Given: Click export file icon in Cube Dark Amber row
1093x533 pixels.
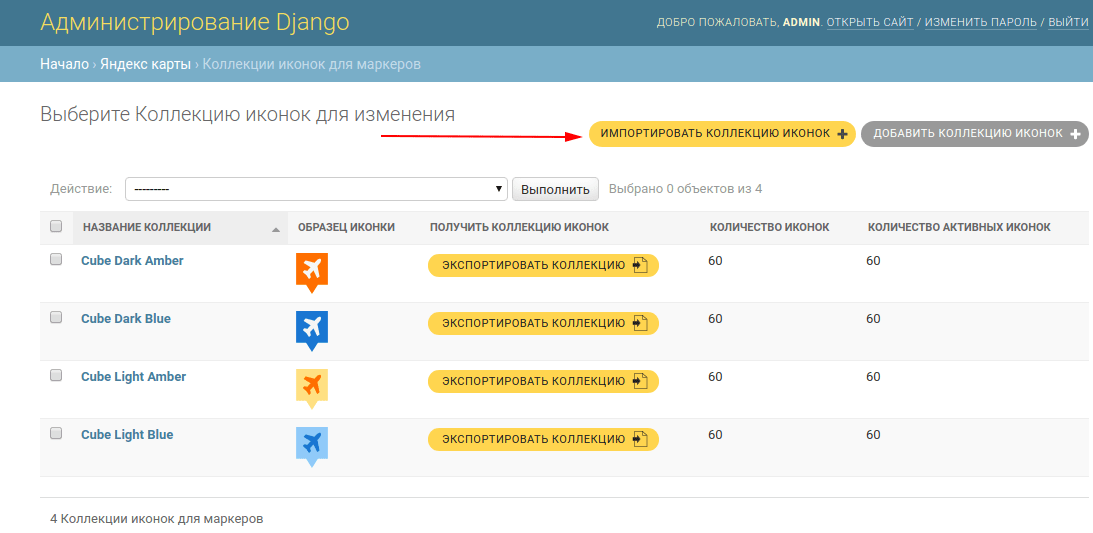Looking at the screenshot, I should click(641, 265).
